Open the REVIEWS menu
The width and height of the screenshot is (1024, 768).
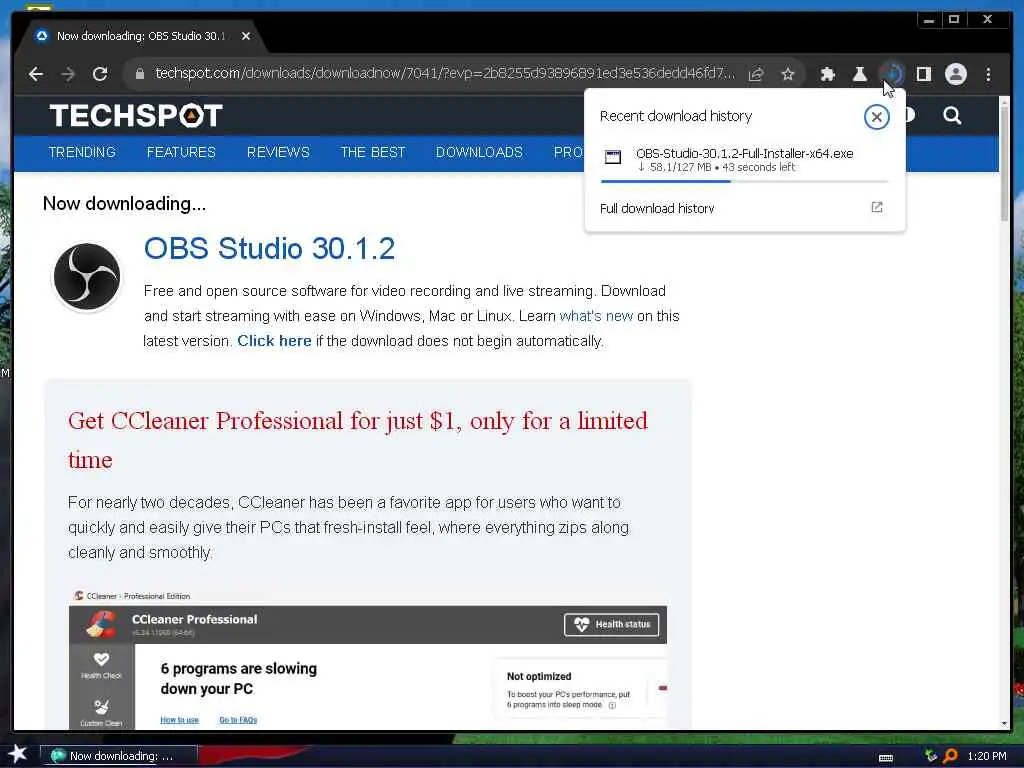pyautogui.click(x=278, y=152)
